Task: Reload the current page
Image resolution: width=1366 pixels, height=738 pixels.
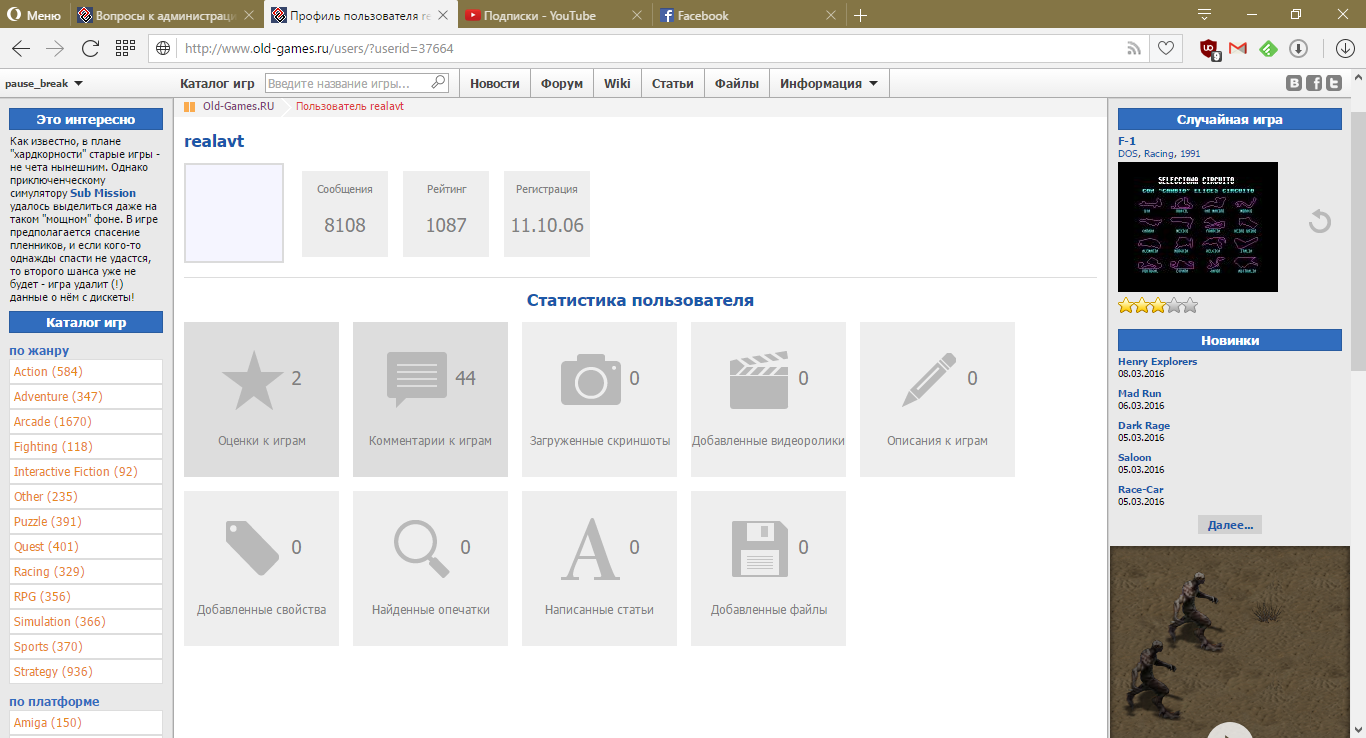Action: (90, 48)
